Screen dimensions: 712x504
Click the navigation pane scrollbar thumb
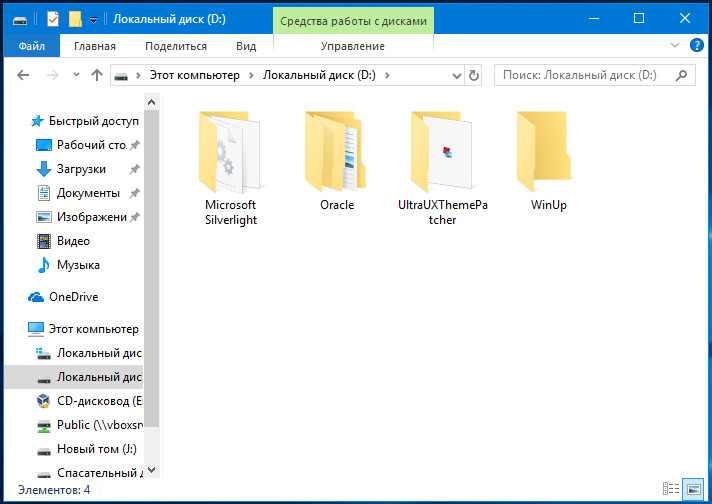click(x=152, y=268)
